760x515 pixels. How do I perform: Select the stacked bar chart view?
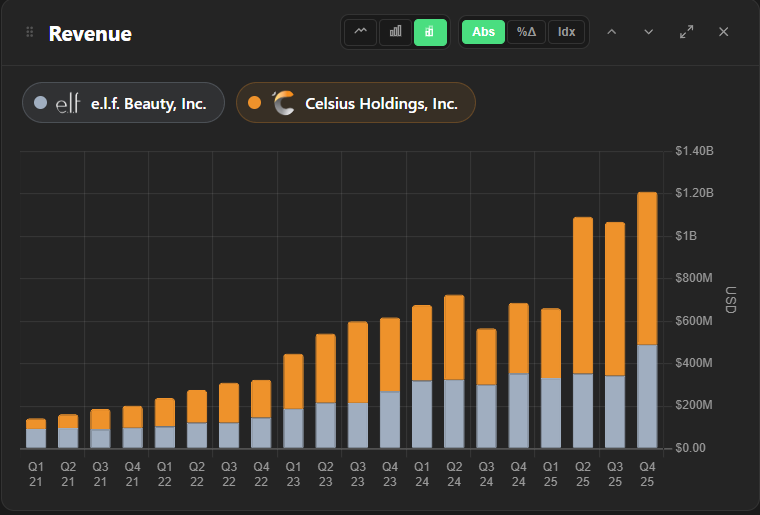tap(430, 32)
